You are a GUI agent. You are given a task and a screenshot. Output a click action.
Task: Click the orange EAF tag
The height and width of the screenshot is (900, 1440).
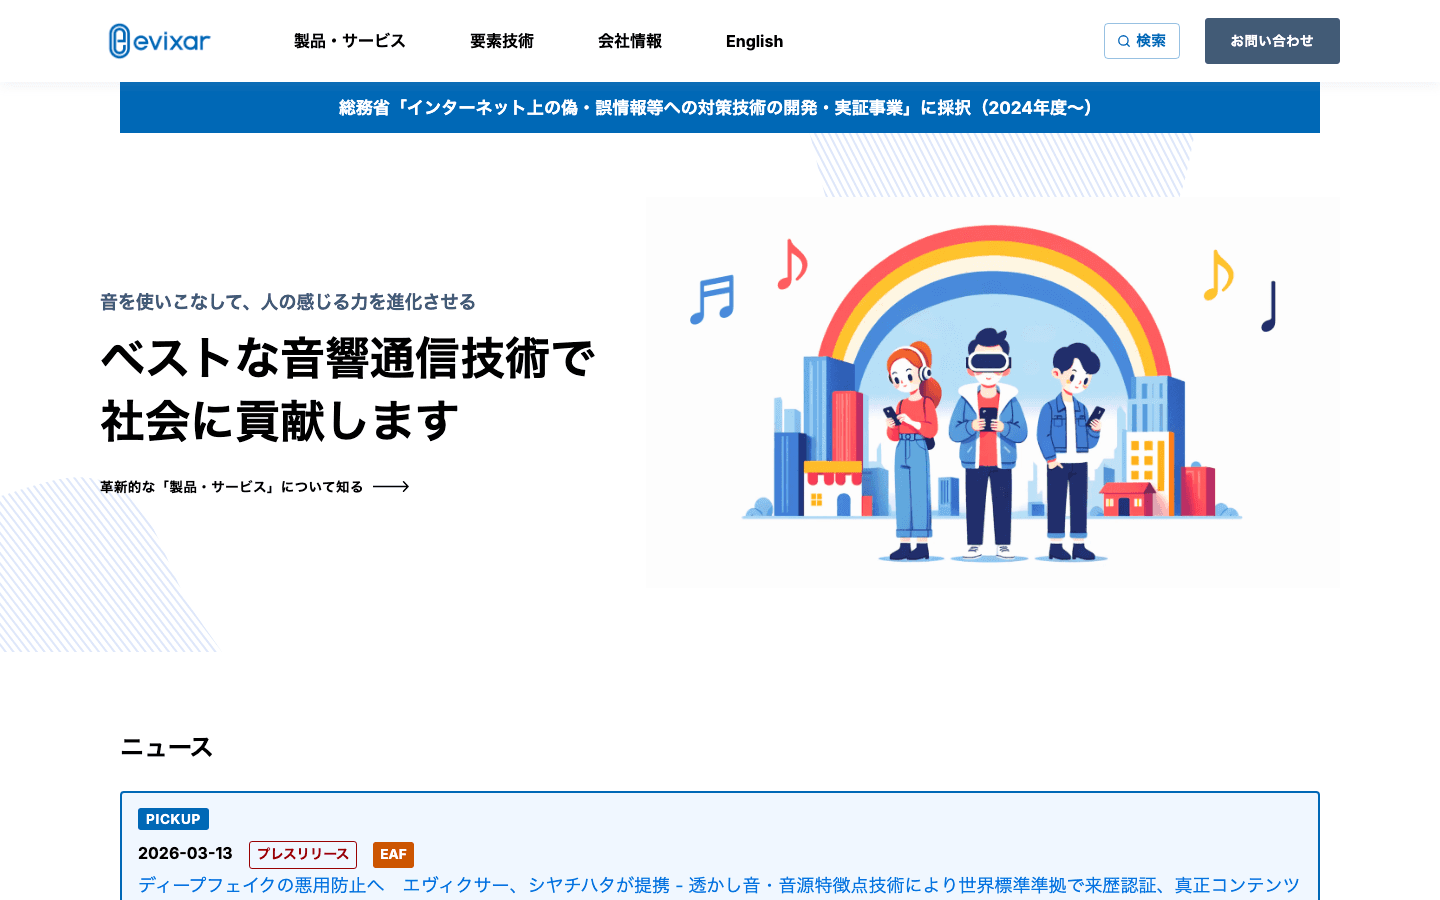coord(393,854)
